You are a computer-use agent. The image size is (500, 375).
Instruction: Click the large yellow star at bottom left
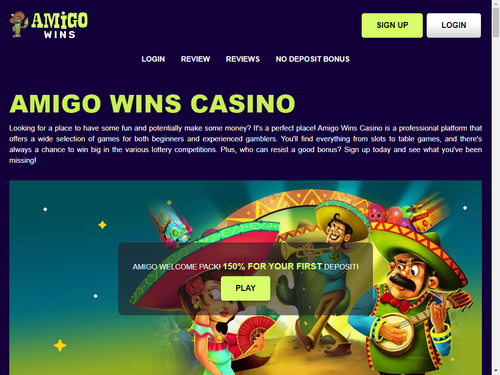tap(60, 346)
